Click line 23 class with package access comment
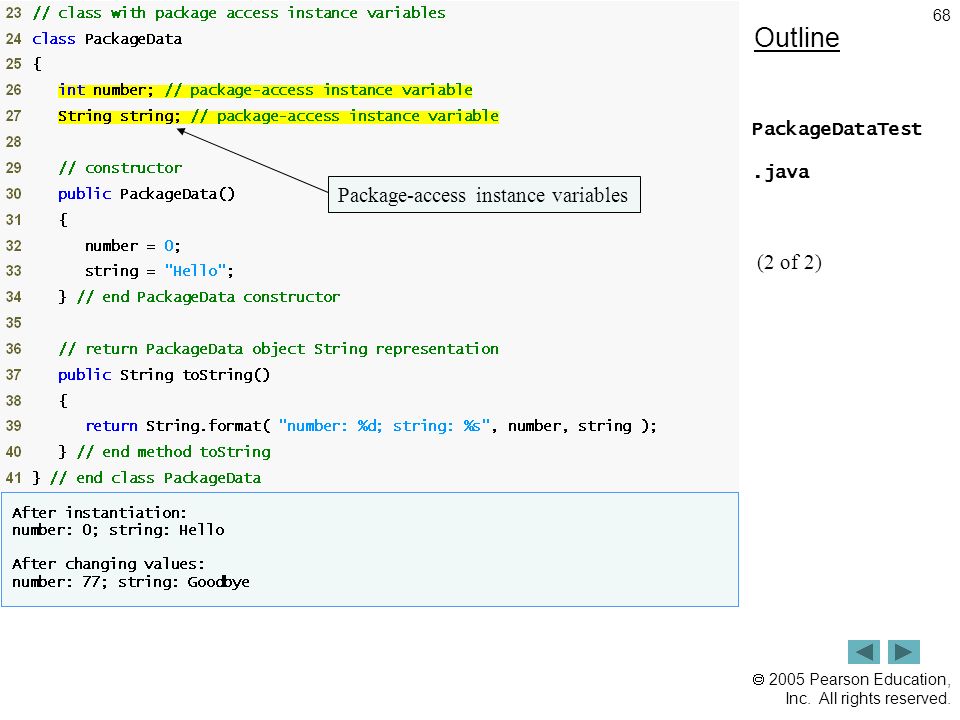960x720 pixels. pyautogui.click(x=239, y=13)
